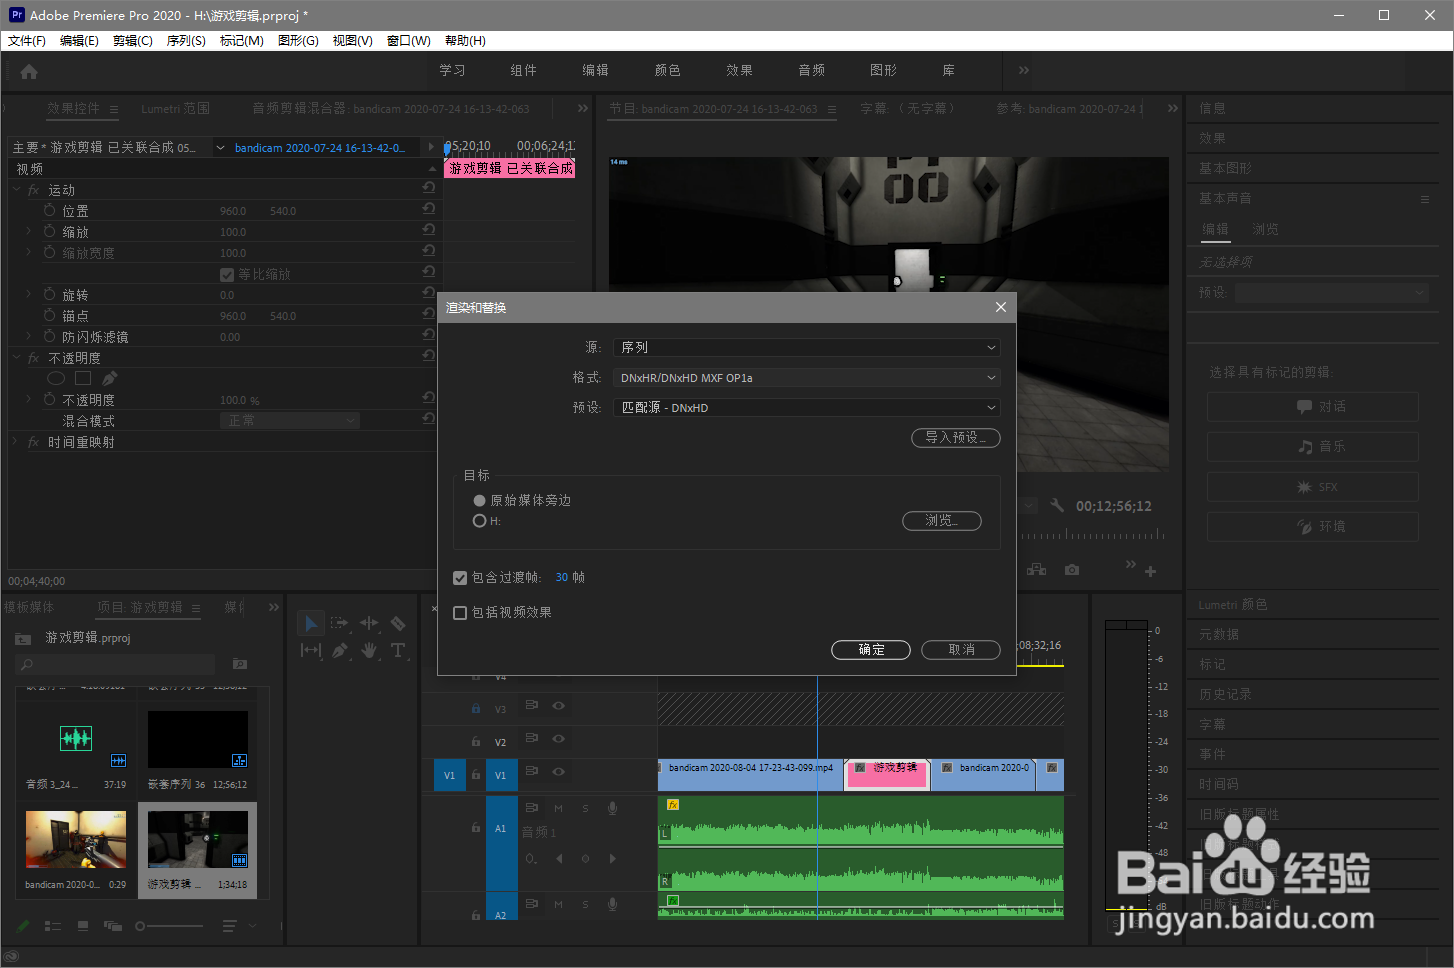The height and width of the screenshot is (968, 1454).
Task: Create 4-point polygon mask under 不透明度
Action: pos(83,378)
